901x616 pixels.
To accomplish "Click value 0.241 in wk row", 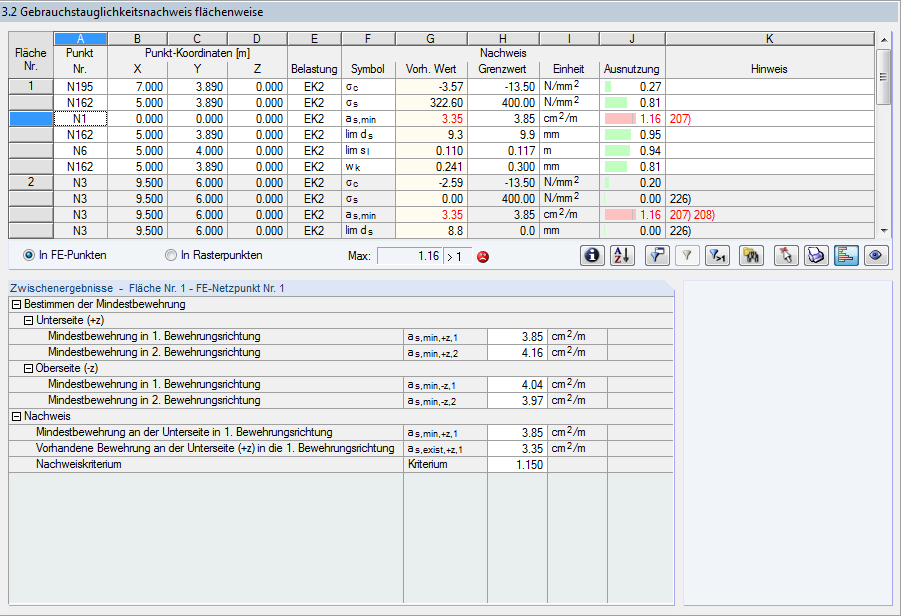I will tap(431, 167).
